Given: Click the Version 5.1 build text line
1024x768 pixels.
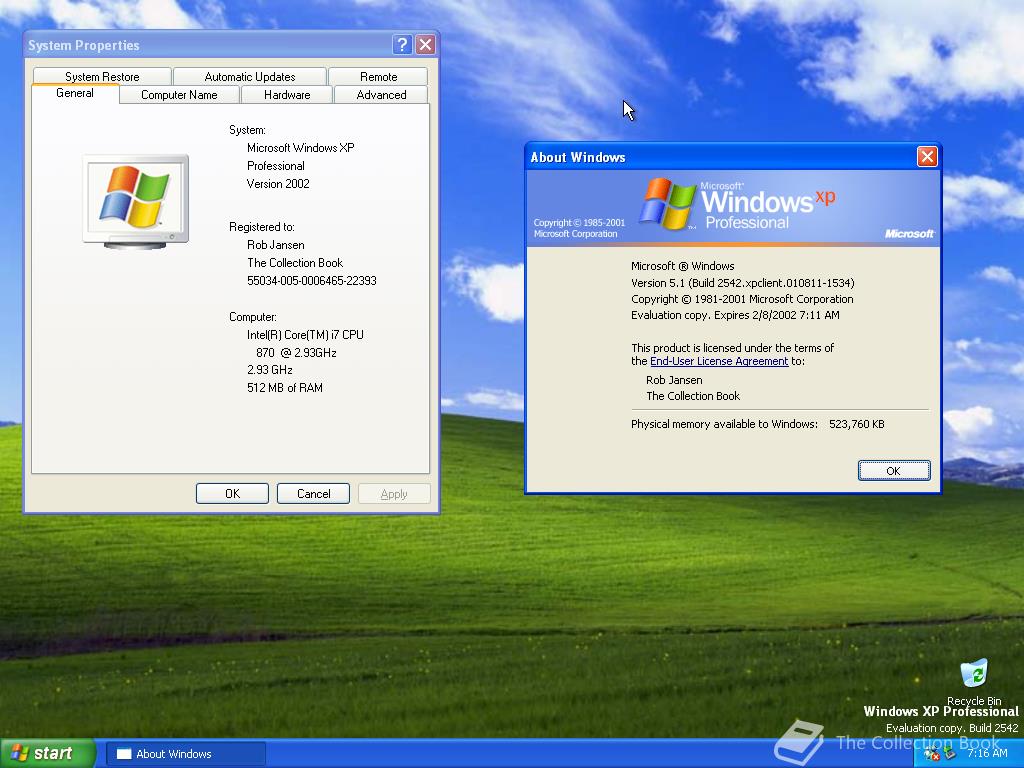Looking at the screenshot, I should click(743, 283).
